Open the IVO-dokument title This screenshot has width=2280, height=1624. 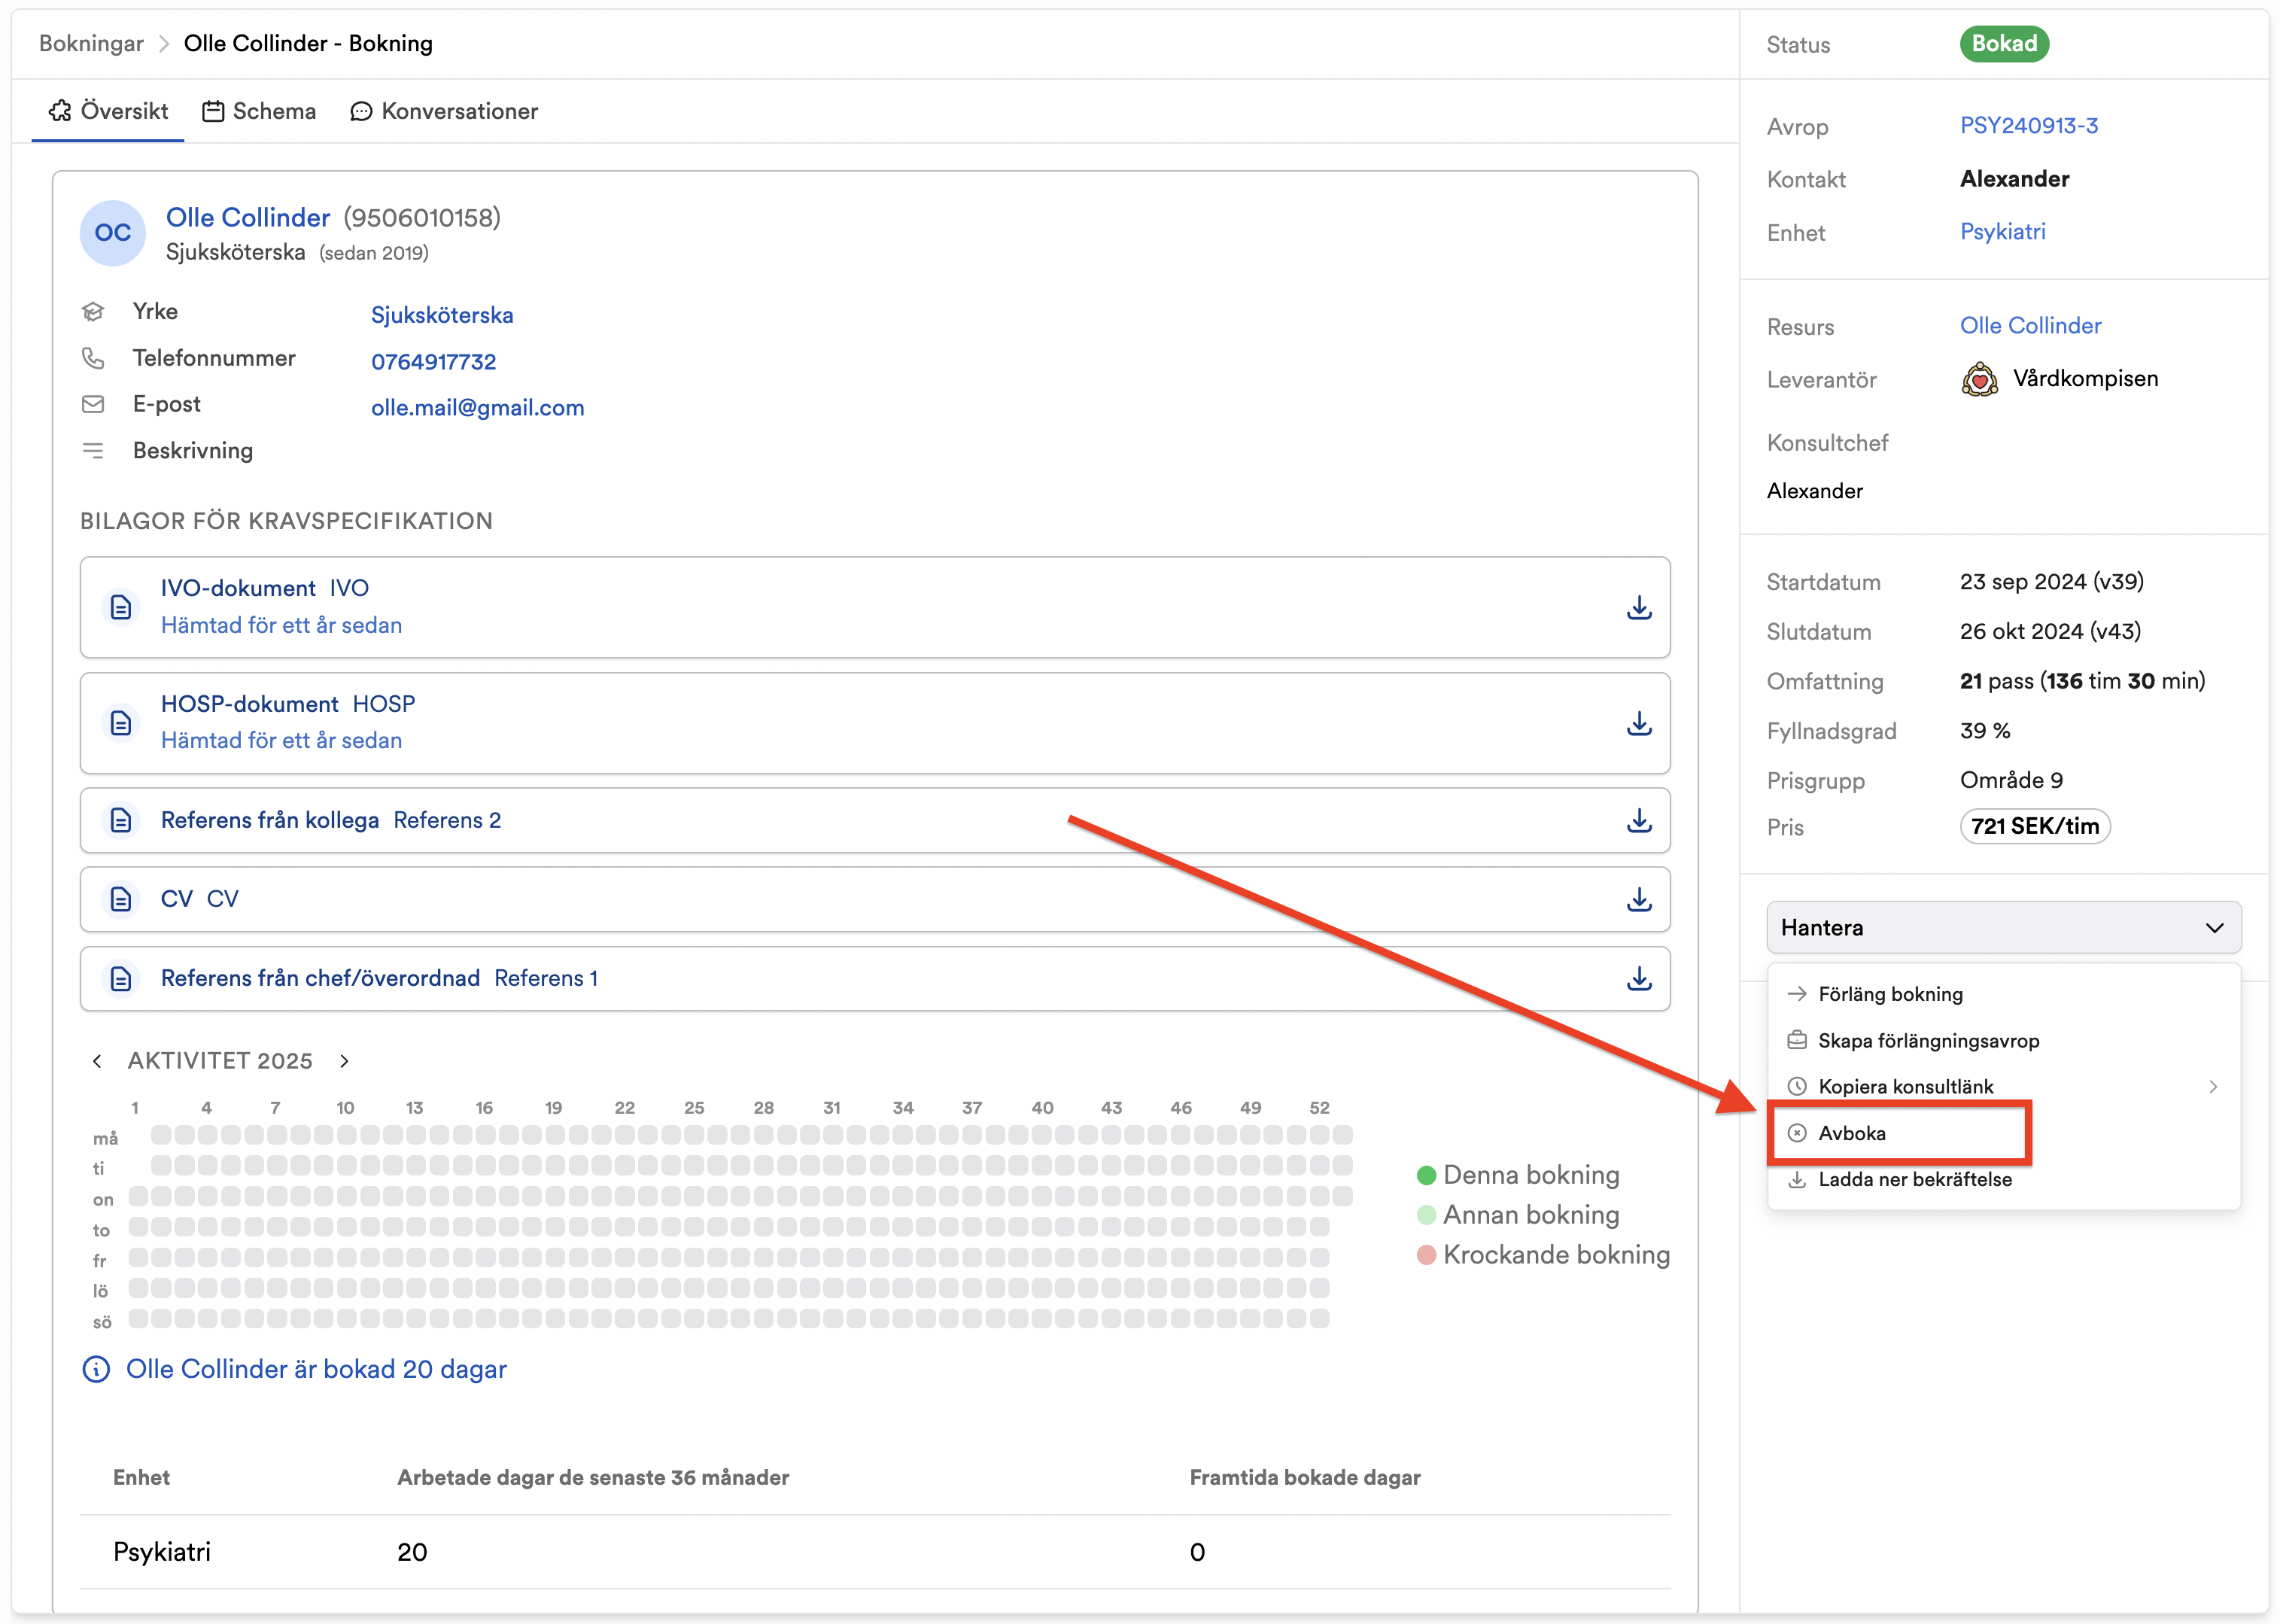coord(238,588)
